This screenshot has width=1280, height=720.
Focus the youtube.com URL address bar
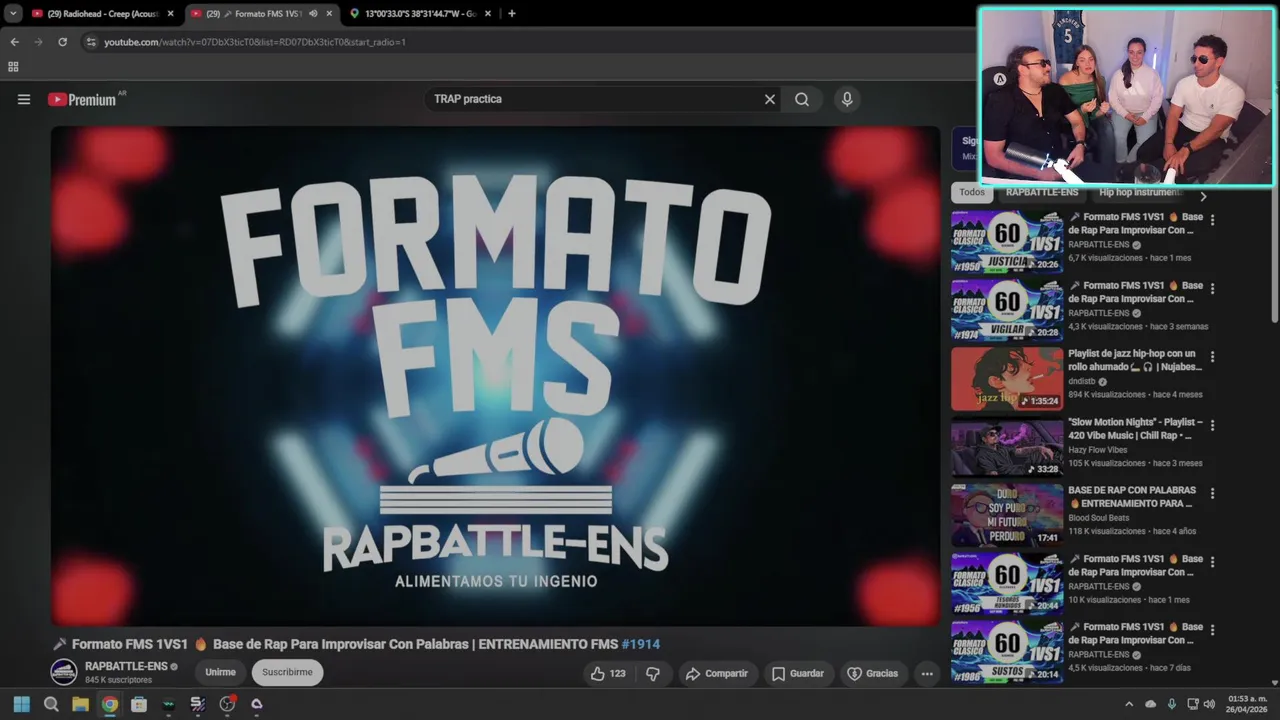[x=255, y=42]
